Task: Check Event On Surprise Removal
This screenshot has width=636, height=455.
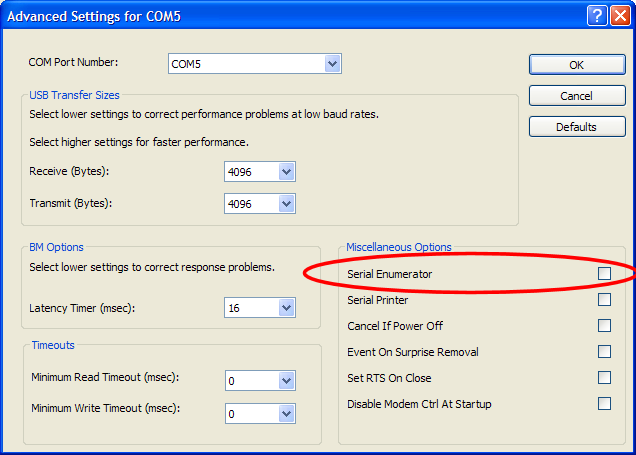Action: pos(604,351)
